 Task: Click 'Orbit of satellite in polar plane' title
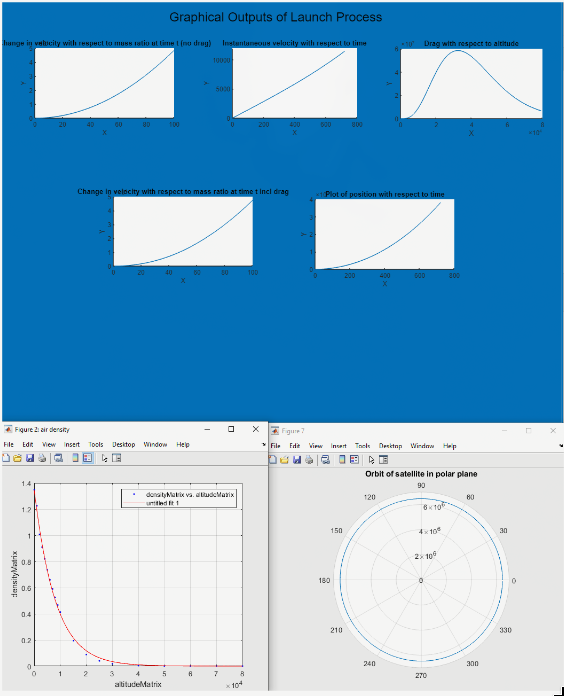421,474
